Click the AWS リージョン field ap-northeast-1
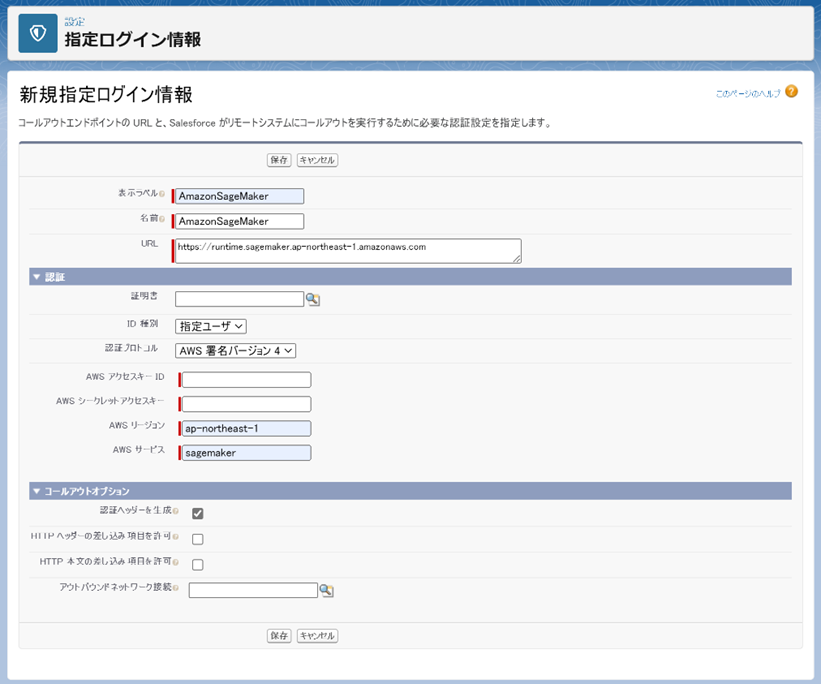The height and width of the screenshot is (684, 821). click(x=247, y=428)
